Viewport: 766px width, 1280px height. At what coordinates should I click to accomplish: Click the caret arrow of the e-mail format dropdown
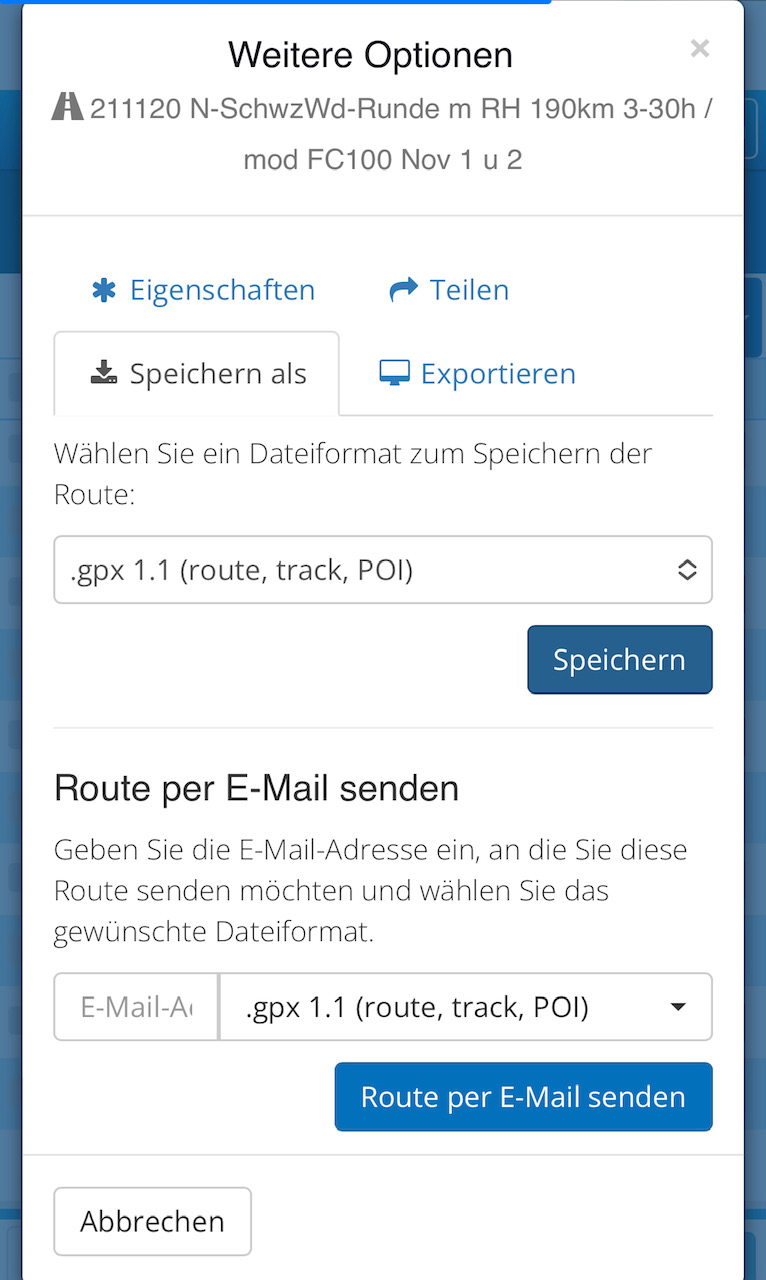pyautogui.click(x=678, y=1007)
